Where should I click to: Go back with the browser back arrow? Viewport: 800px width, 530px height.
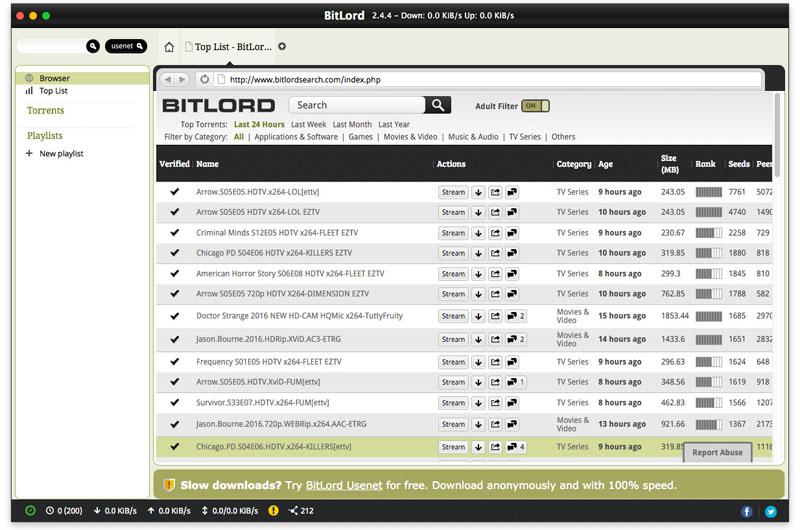167,80
